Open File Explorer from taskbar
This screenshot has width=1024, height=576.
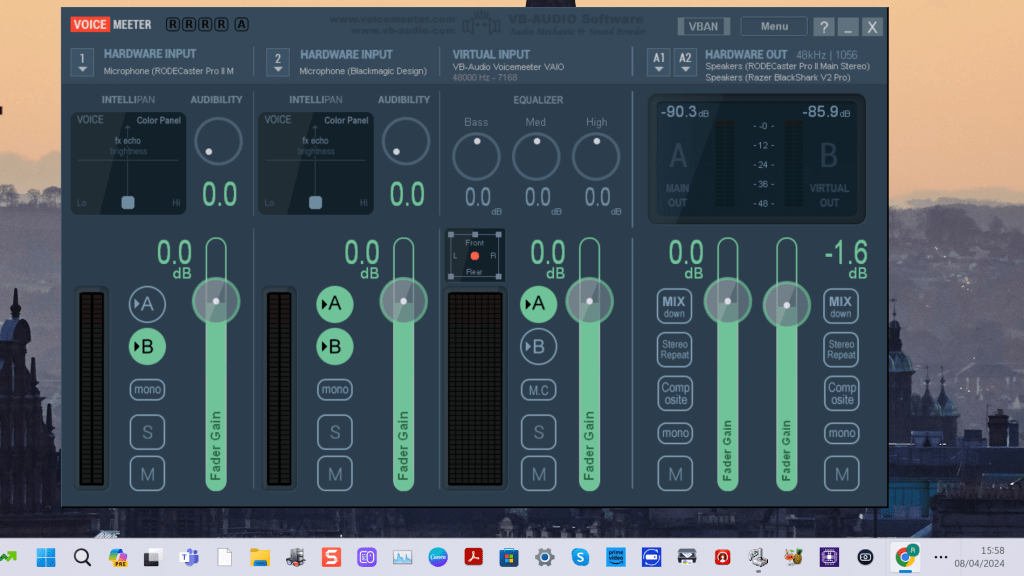coord(260,557)
